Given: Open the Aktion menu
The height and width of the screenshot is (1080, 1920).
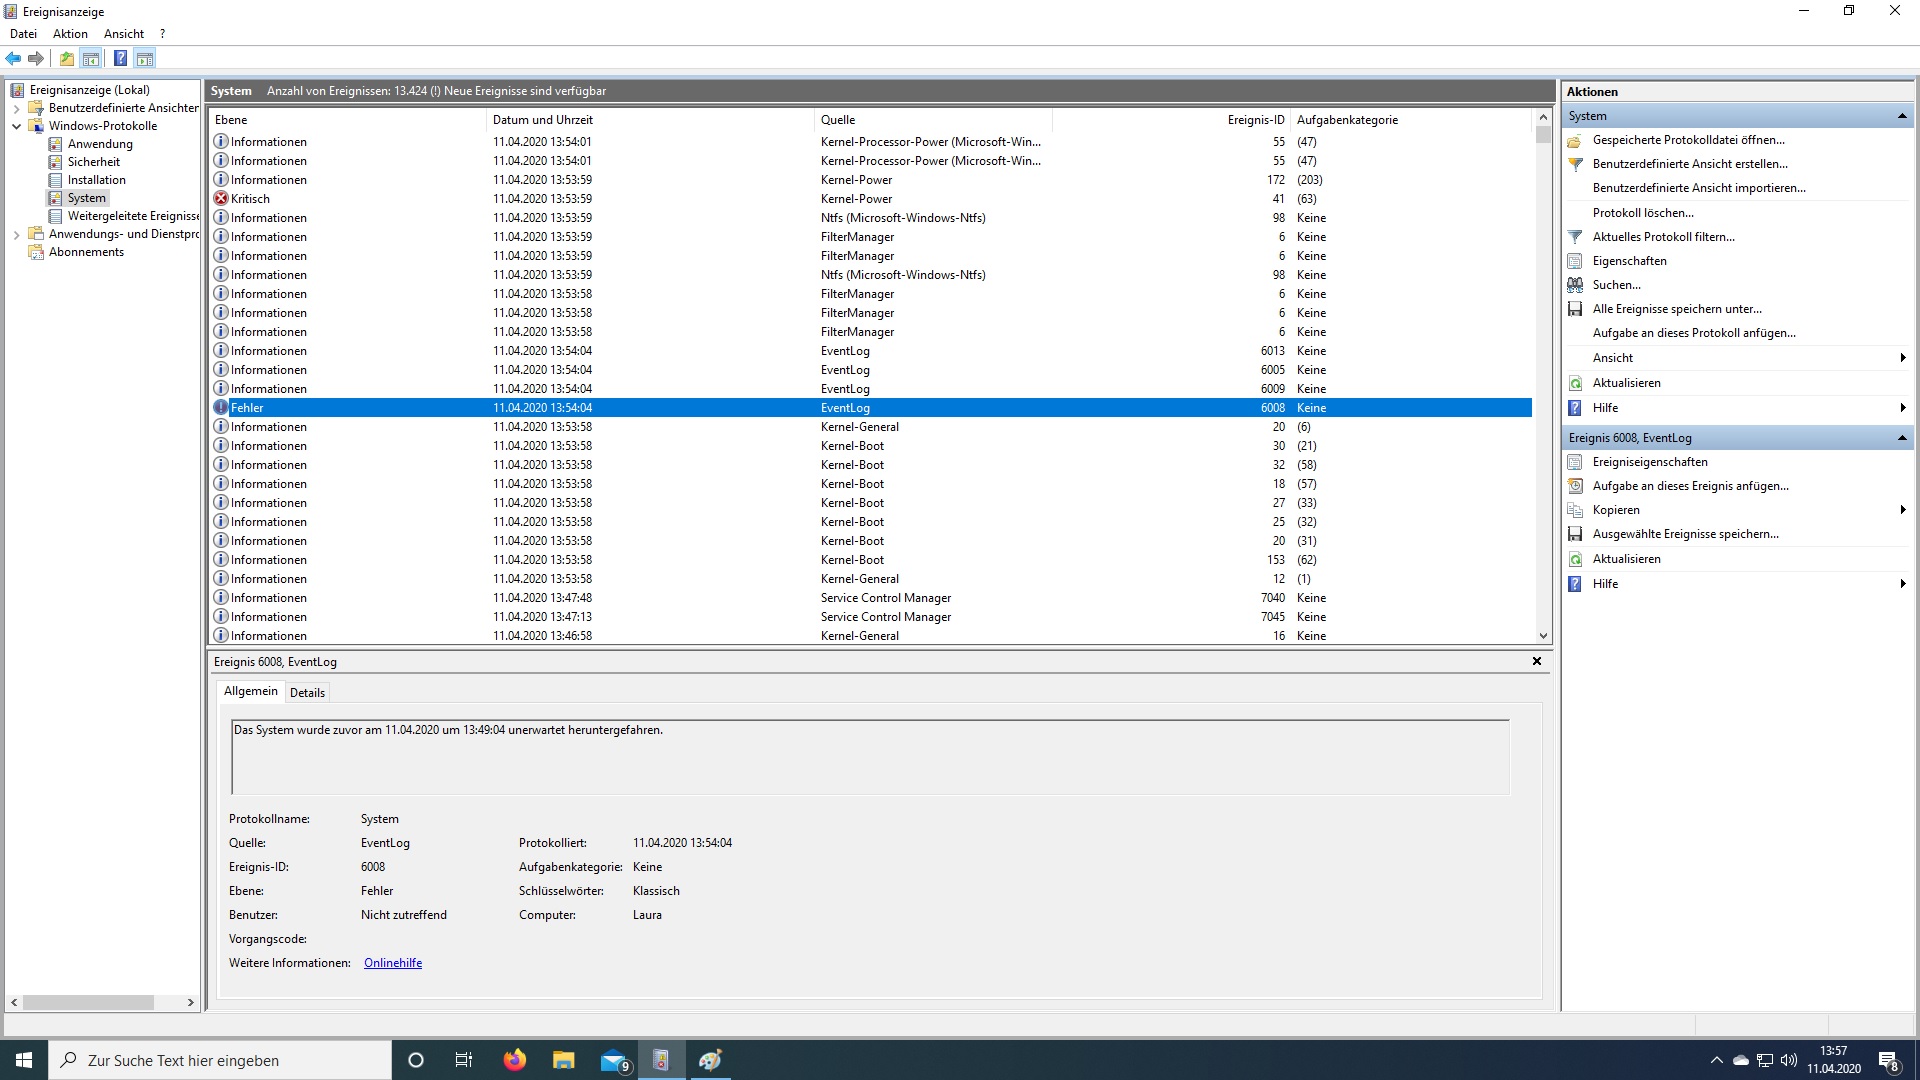Looking at the screenshot, I should click(70, 34).
